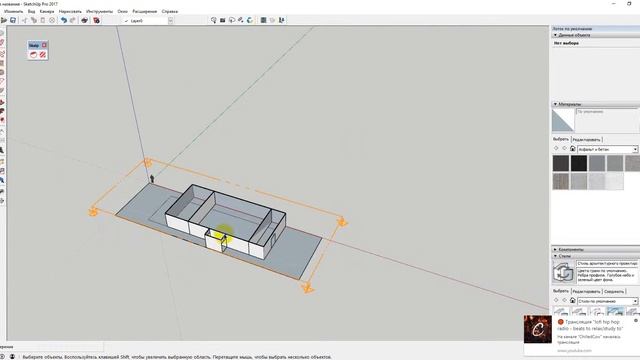Open the Расширения menu

144,11
